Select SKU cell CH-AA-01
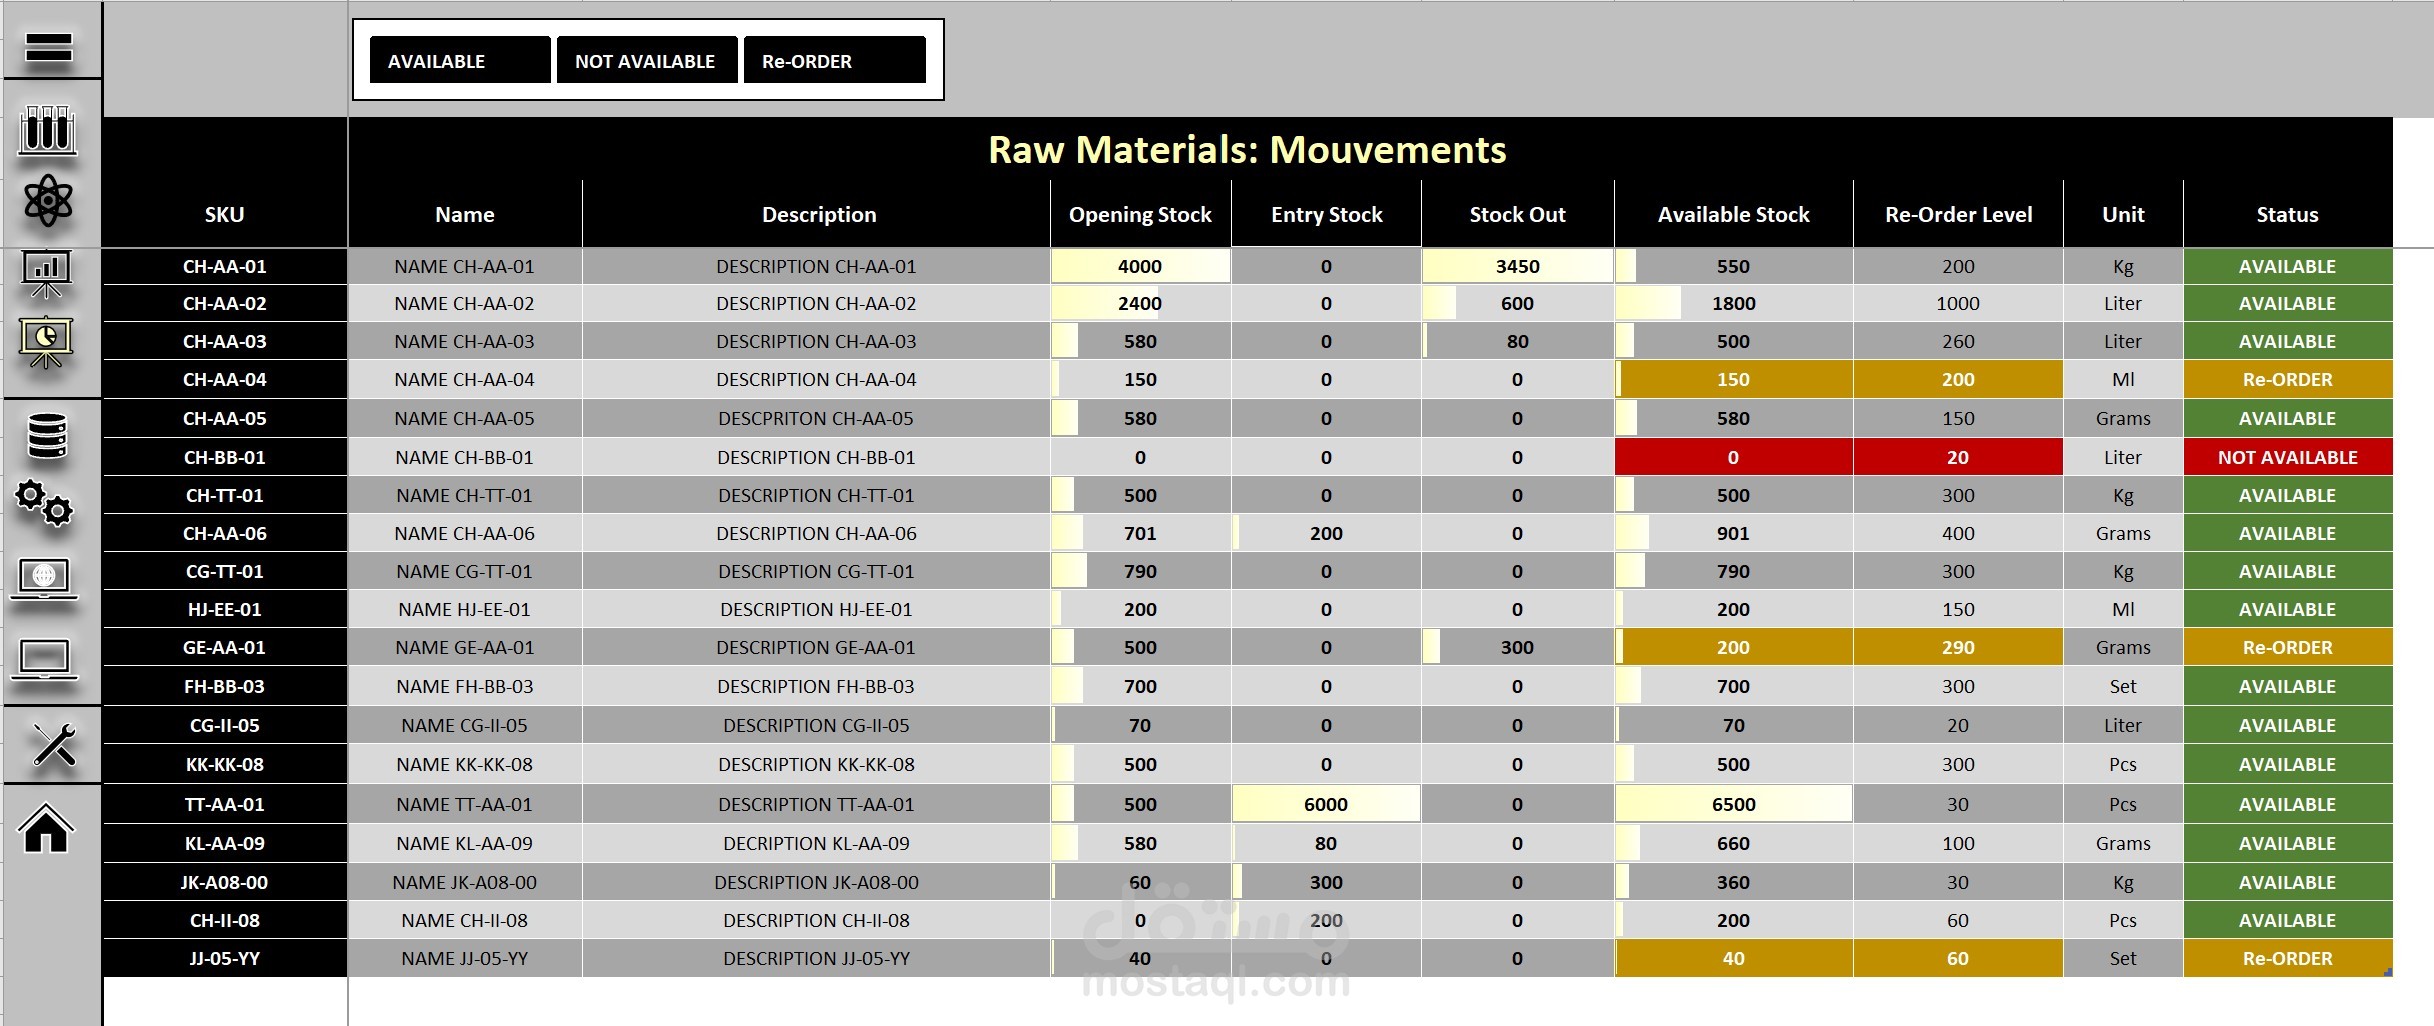This screenshot has height=1026, width=2434. pyautogui.click(x=225, y=266)
